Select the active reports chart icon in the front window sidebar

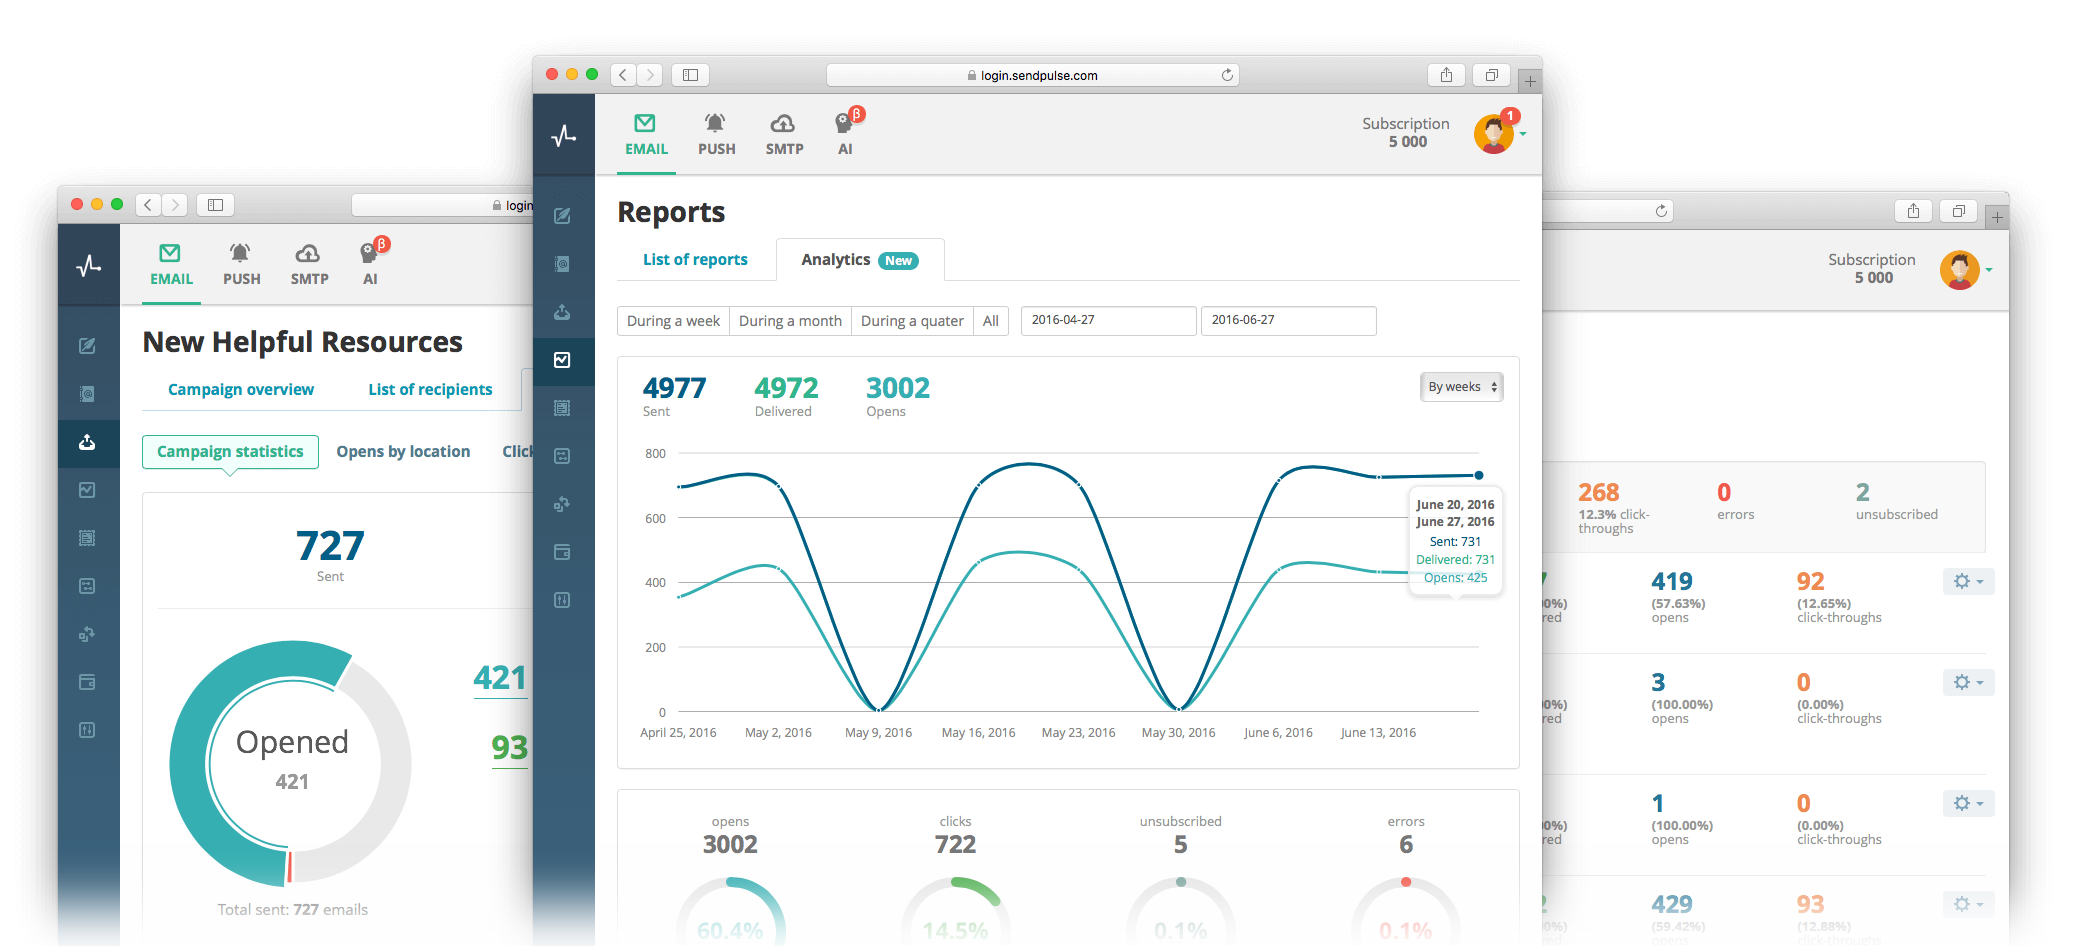coord(562,360)
